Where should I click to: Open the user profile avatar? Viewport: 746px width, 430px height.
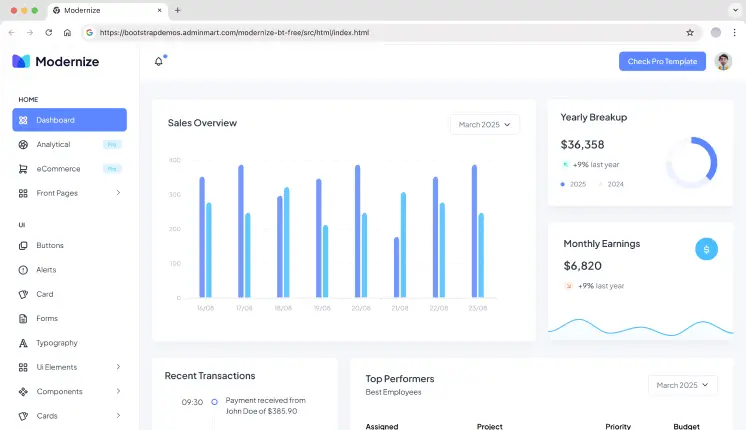point(724,62)
